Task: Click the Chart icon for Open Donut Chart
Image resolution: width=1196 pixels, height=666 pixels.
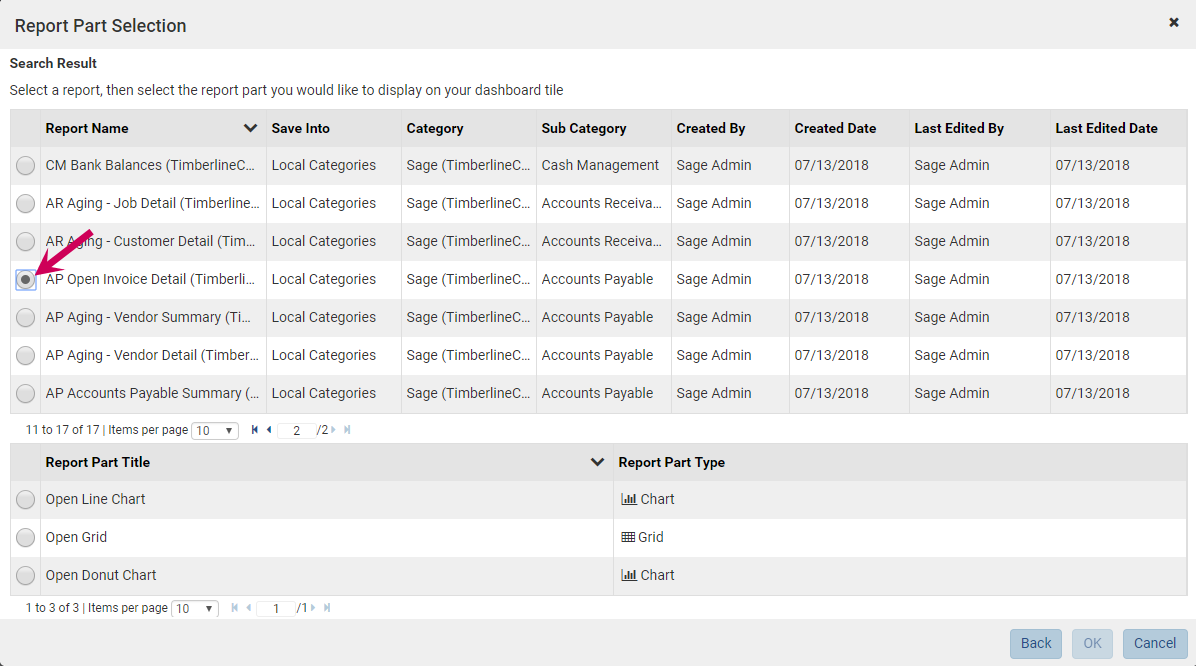Action: click(628, 575)
